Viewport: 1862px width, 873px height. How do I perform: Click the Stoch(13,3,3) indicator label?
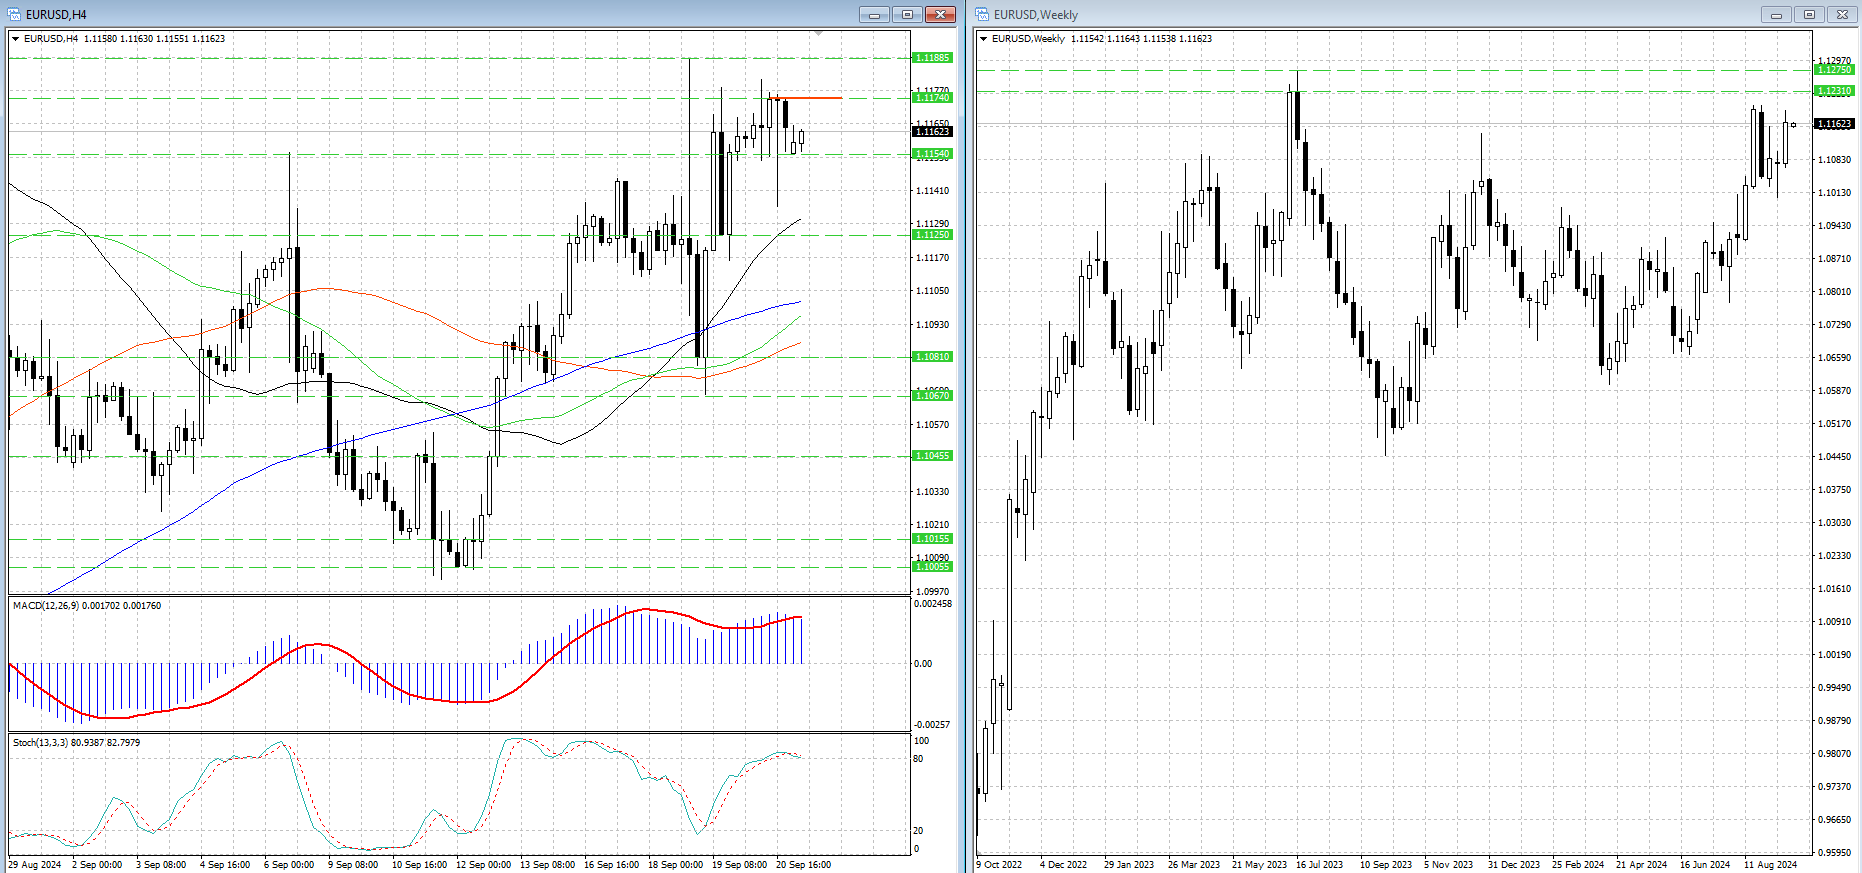[x=77, y=743]
